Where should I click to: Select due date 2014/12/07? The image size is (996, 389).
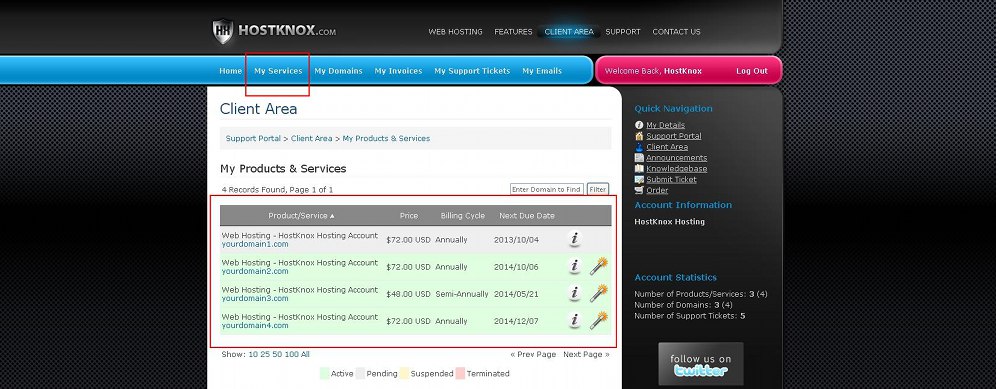coord(516,322)
